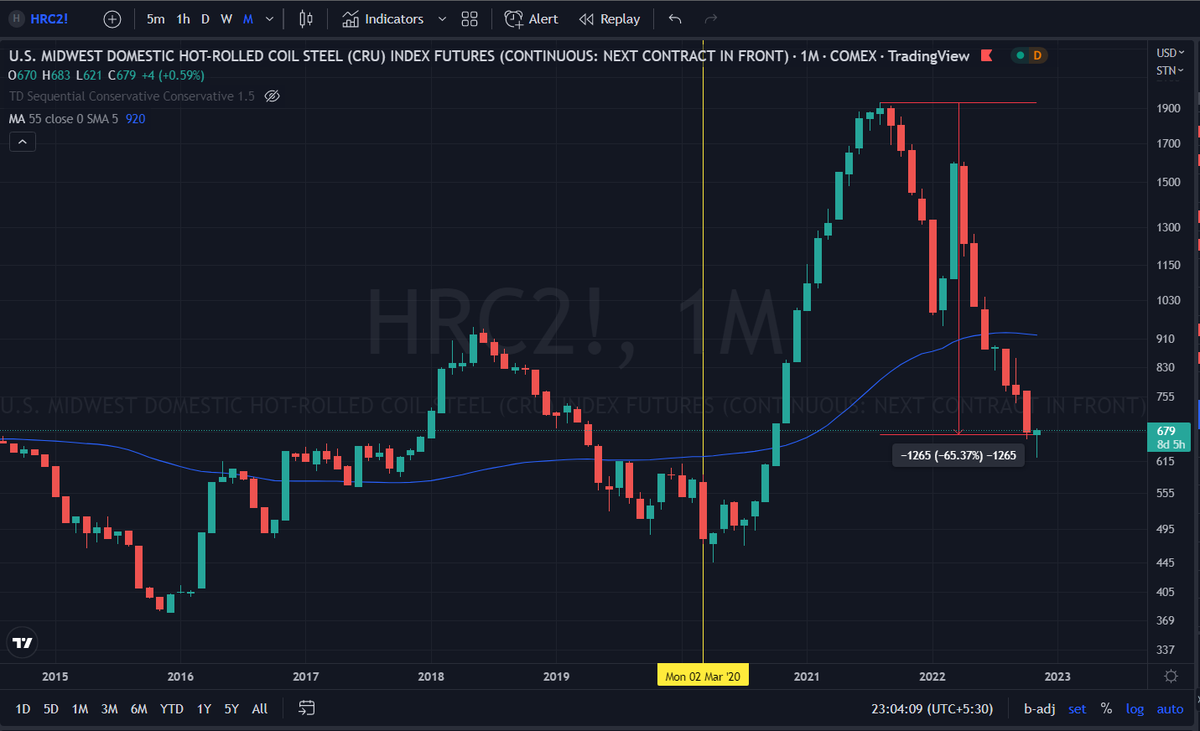1200x731 pixels.
Task: Toggle log scale mode
Action: tap(1135, 708)
